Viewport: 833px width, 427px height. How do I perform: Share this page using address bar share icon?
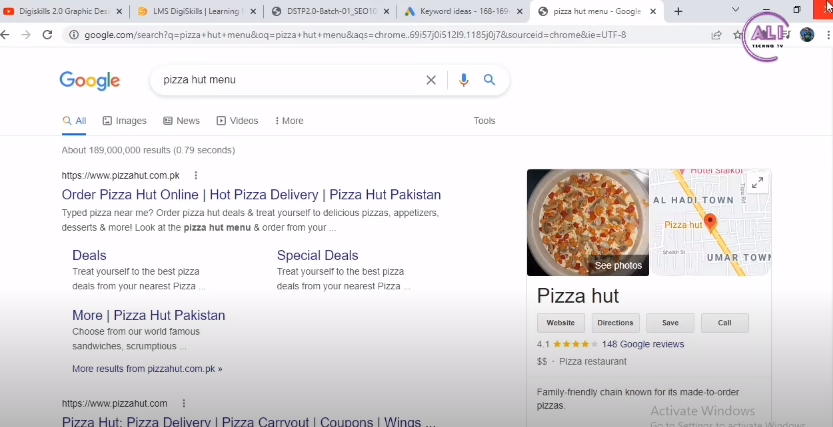pyautogui.click(x=717, y=35)
